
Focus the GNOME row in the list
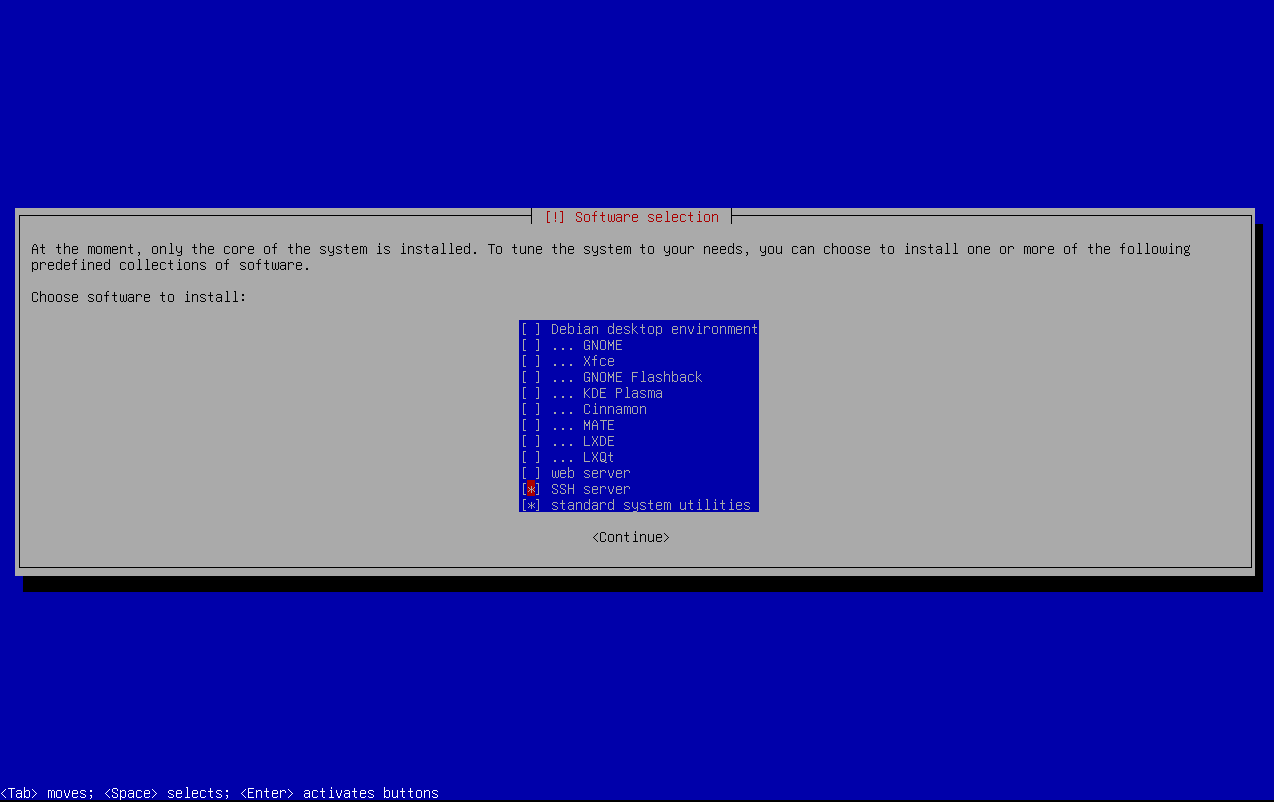(x=602, y=345)
